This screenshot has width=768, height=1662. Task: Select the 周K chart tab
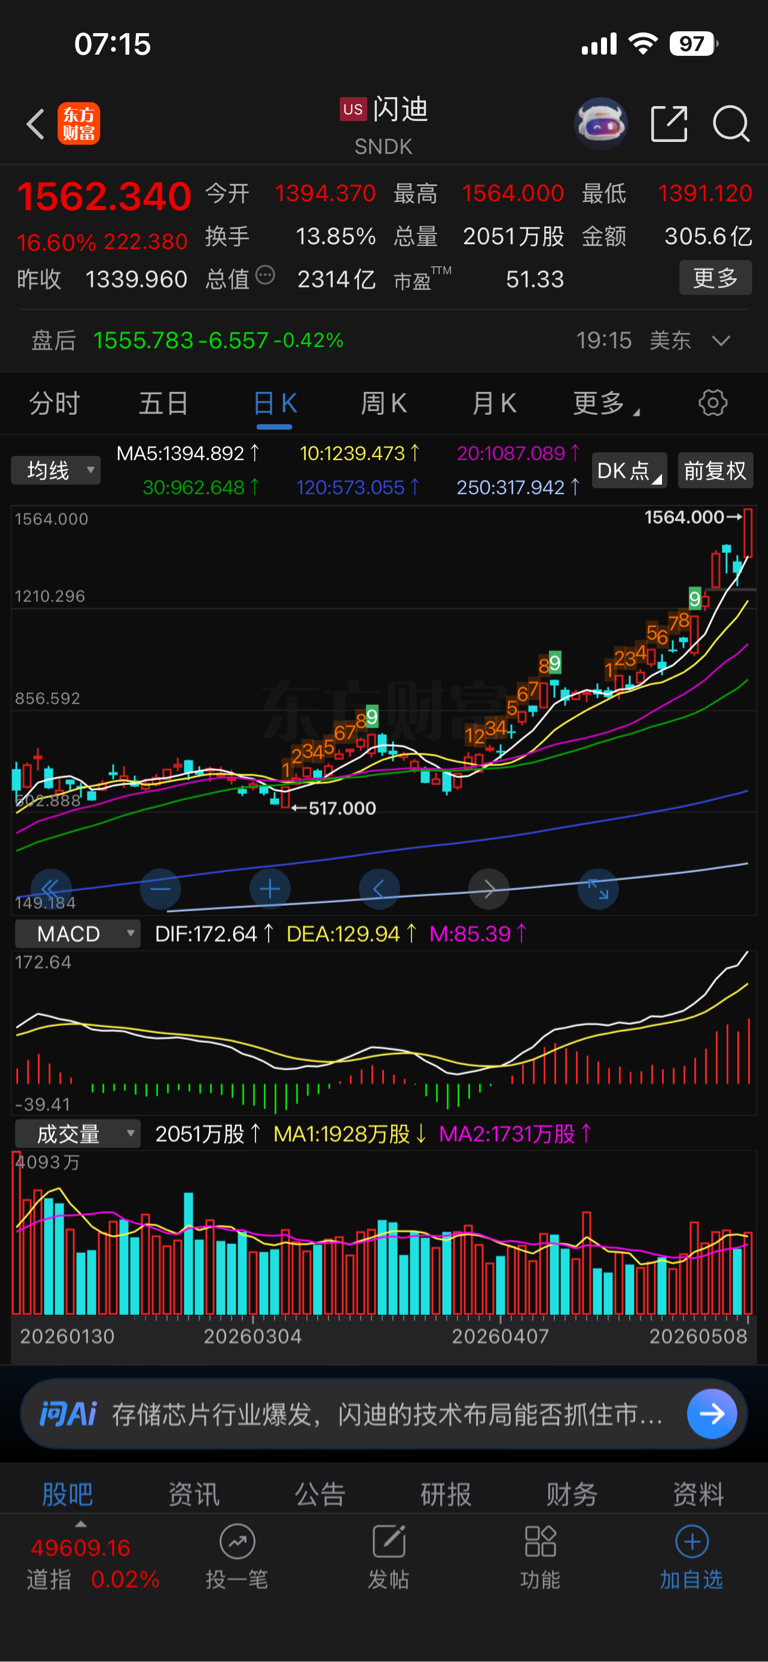click(383, 403)
